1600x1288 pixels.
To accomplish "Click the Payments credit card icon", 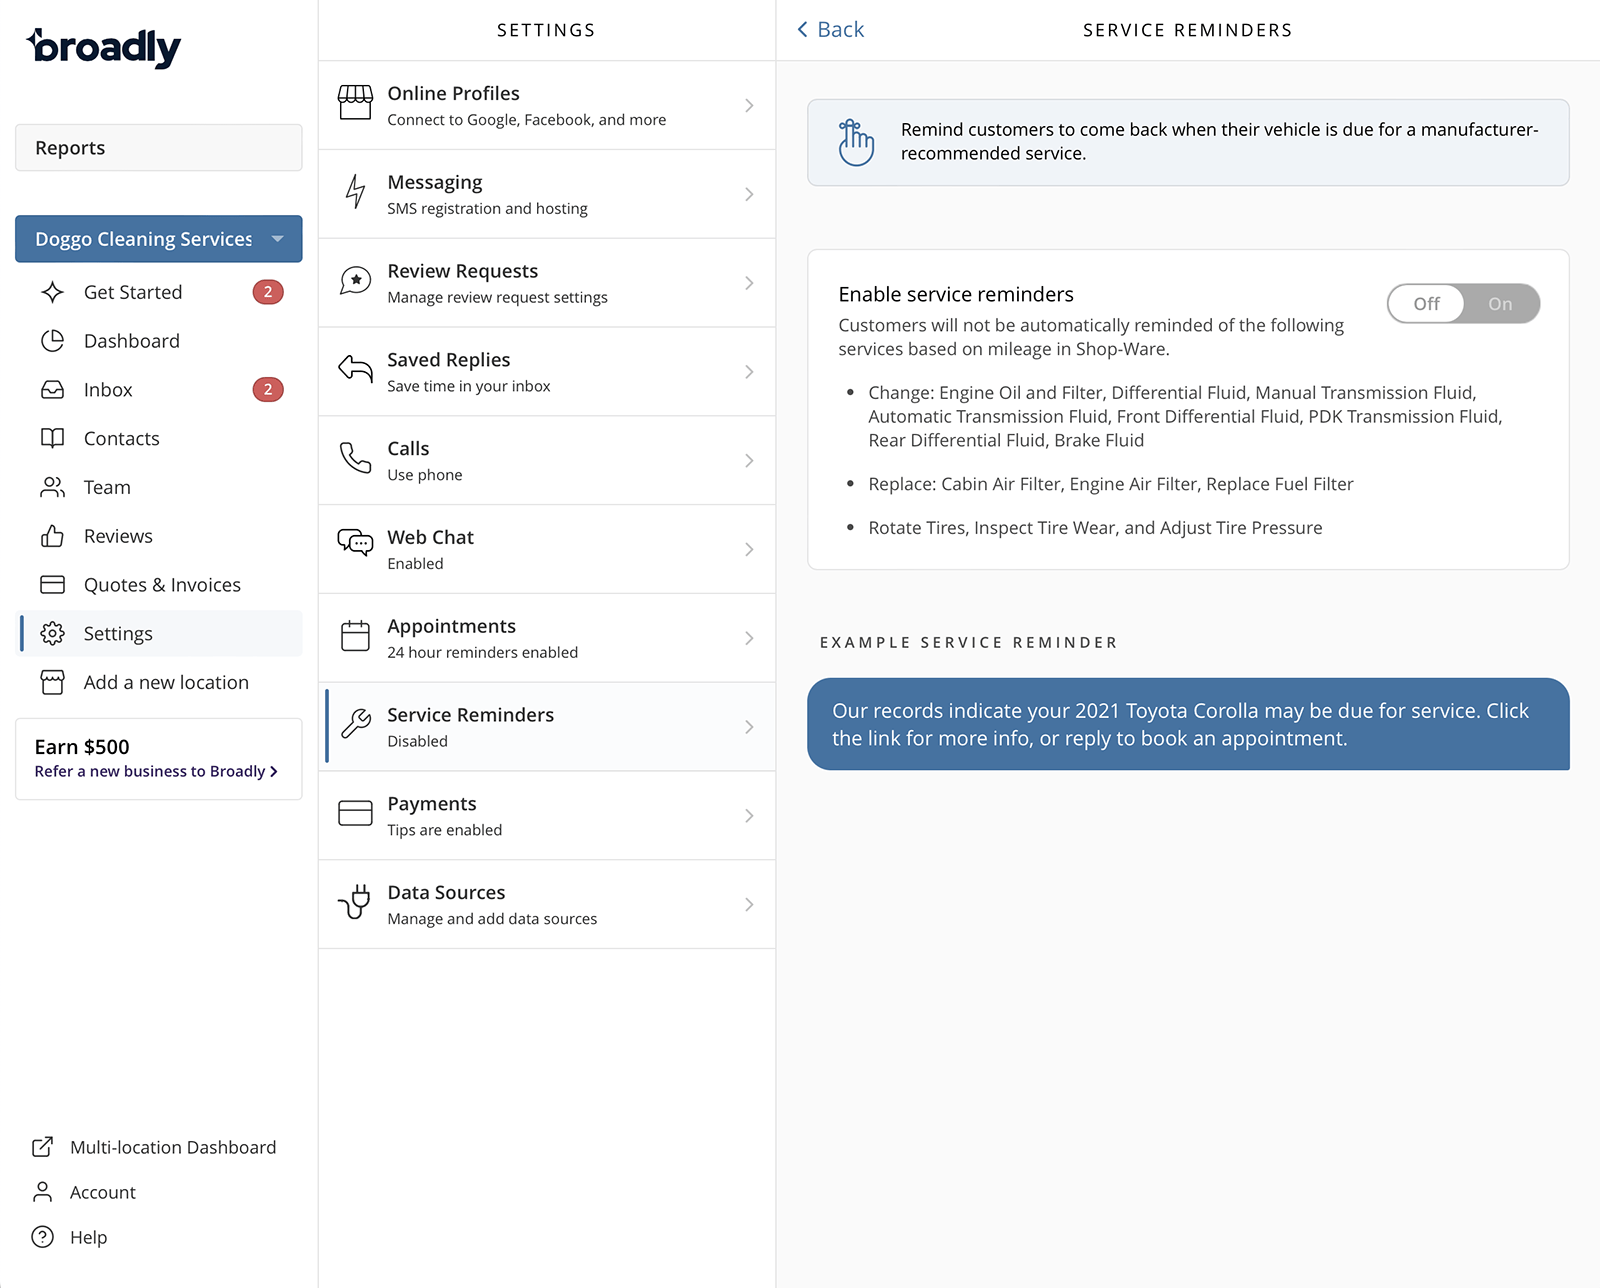I will (355, 813).
